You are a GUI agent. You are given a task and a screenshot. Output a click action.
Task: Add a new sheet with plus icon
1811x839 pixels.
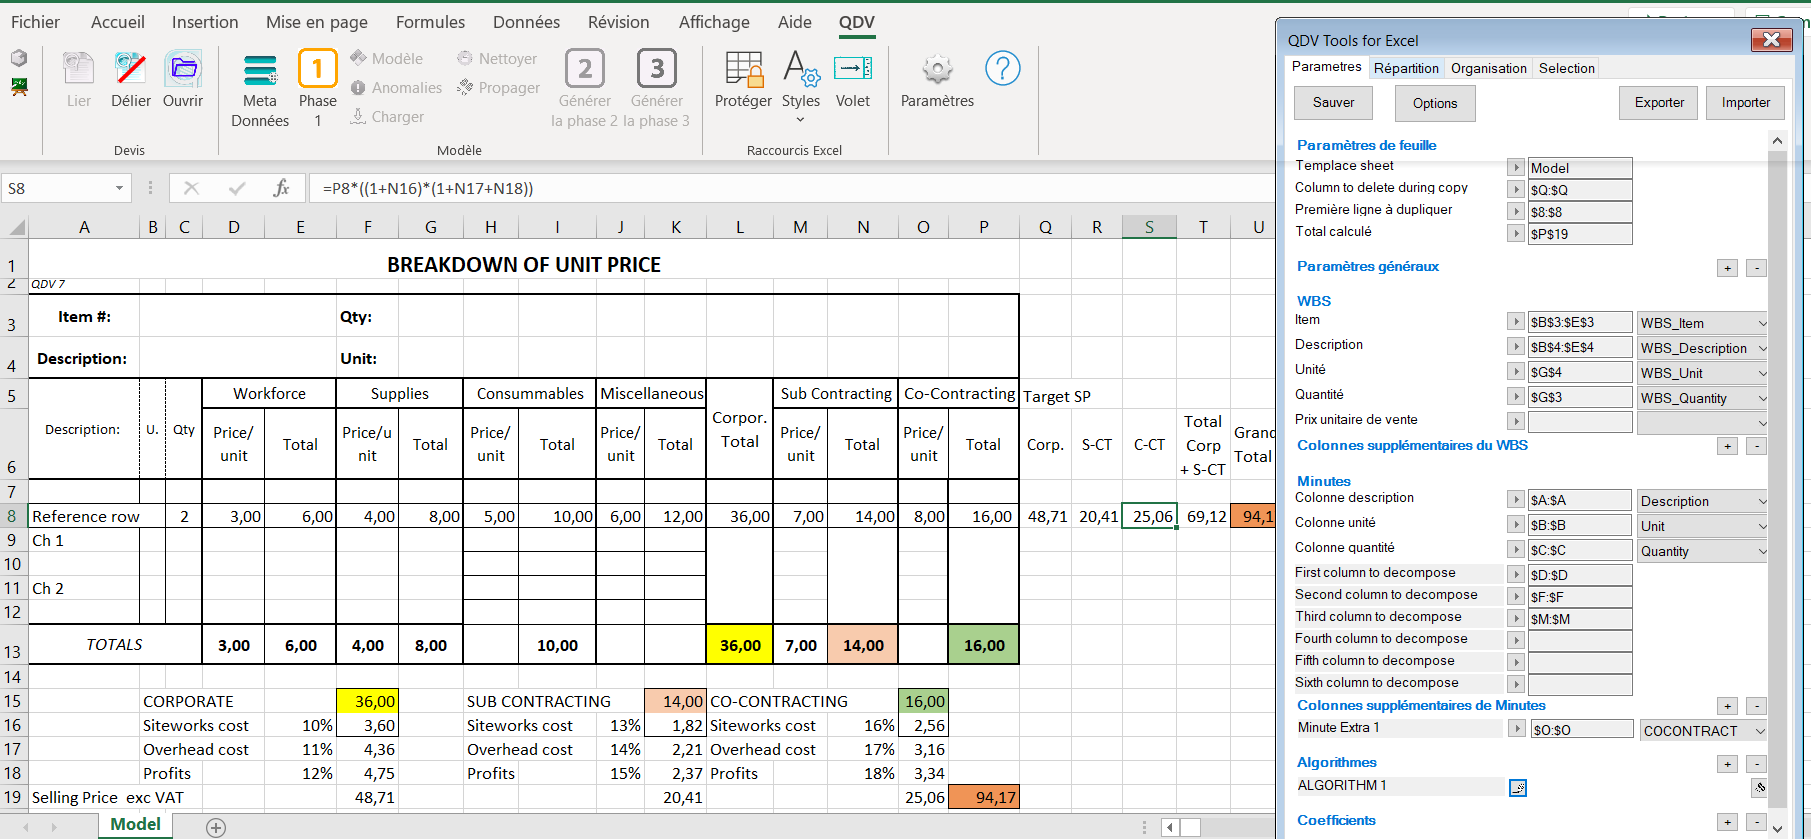pos(216,827)
